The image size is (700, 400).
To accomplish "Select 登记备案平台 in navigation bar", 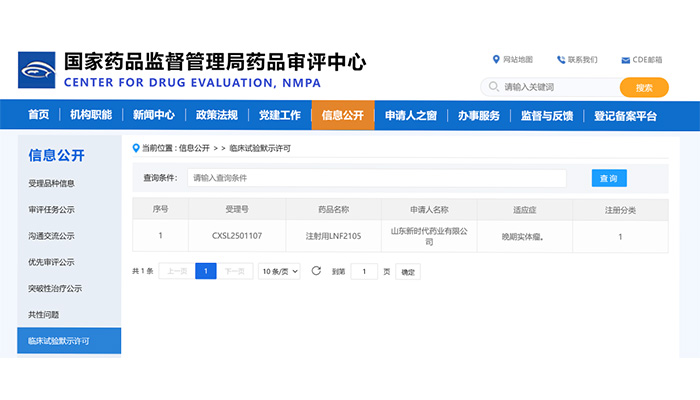I will (x=625, y=116).
